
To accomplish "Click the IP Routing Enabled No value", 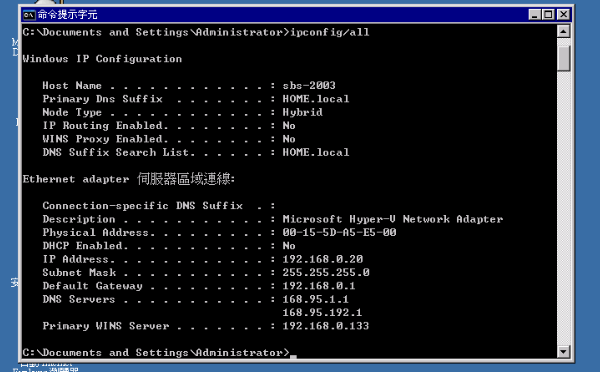I will [289, 126].
